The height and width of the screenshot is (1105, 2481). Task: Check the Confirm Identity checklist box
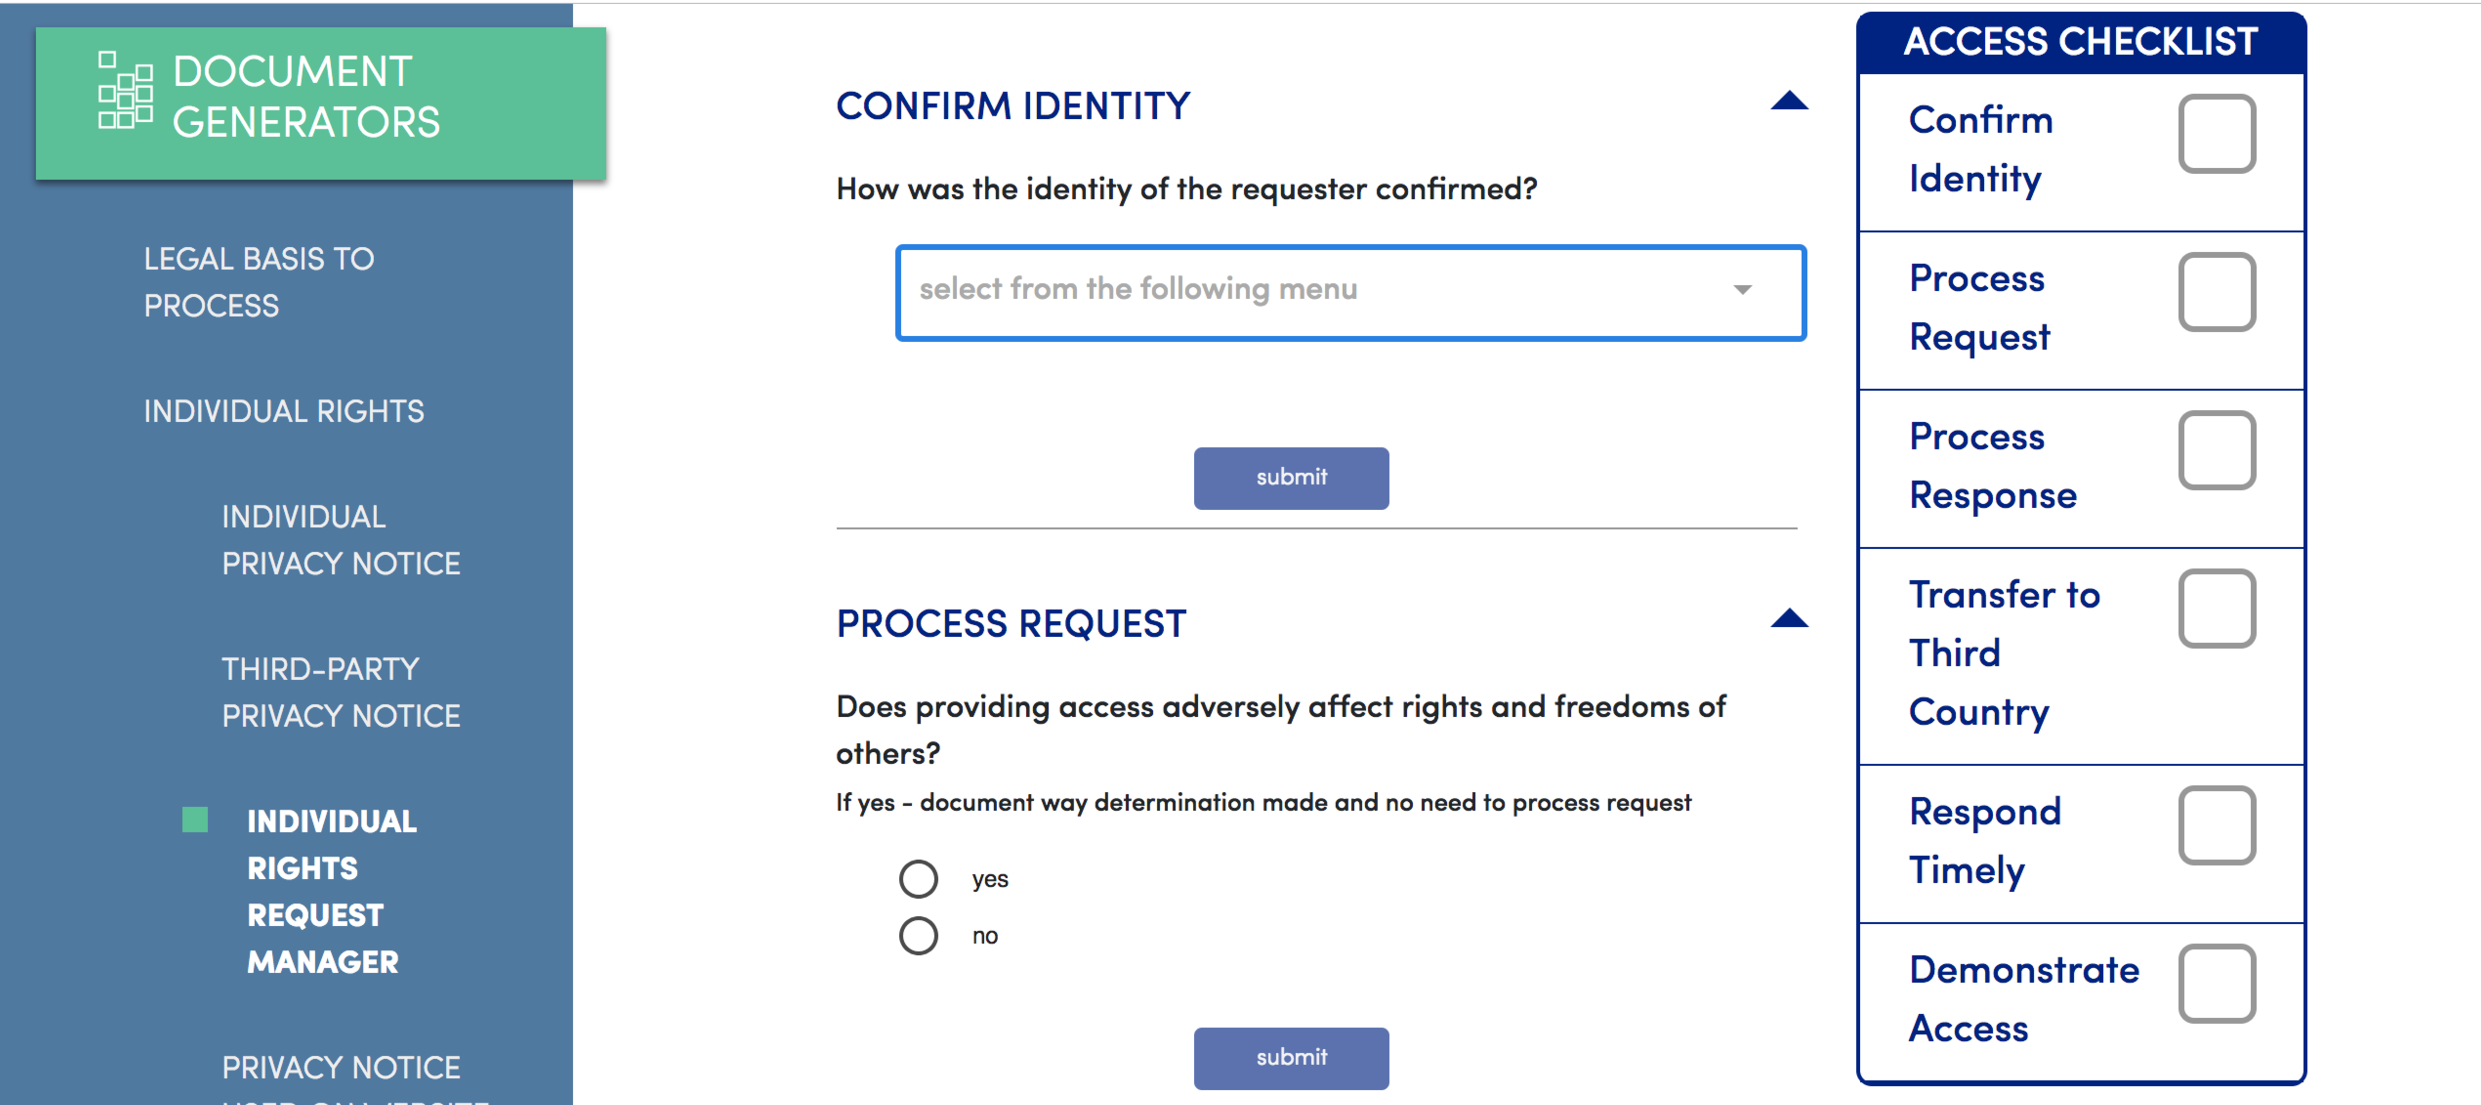point(2216,134)
